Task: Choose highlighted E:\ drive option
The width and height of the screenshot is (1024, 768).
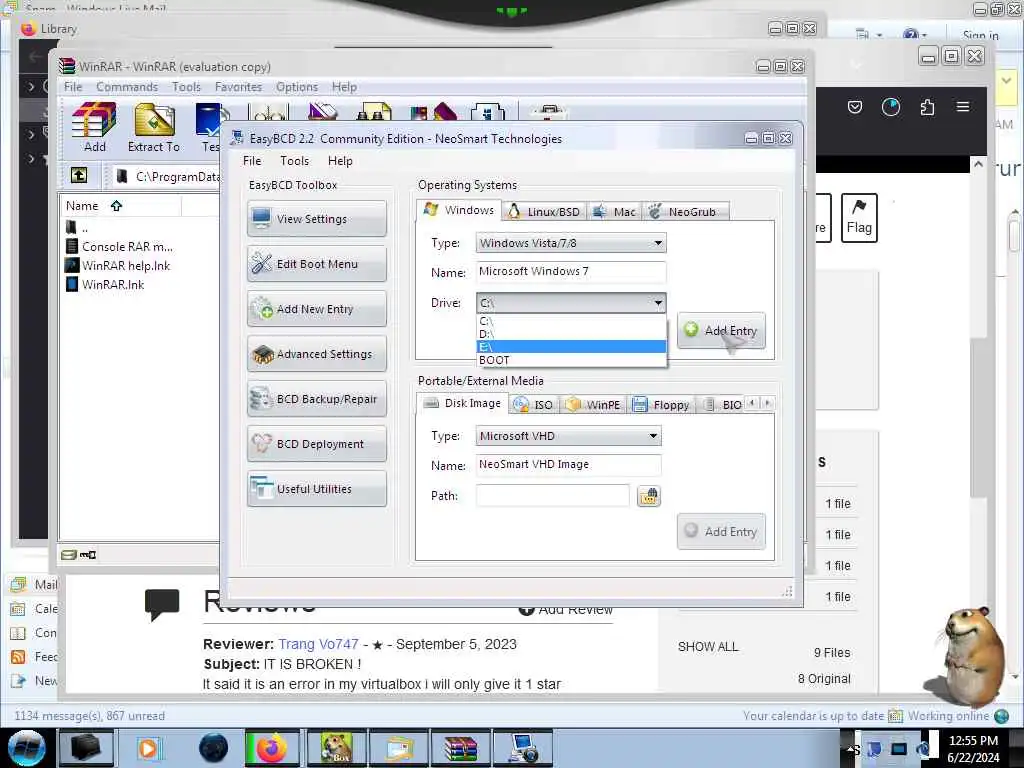Action: point(571,347)
